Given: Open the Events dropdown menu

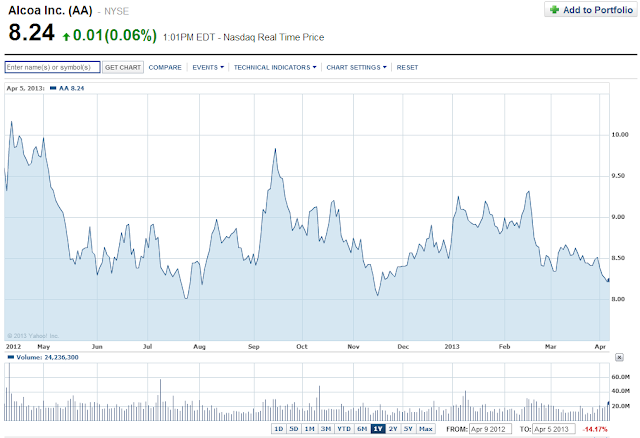Looking at the screenshot, I should [208, 67].
